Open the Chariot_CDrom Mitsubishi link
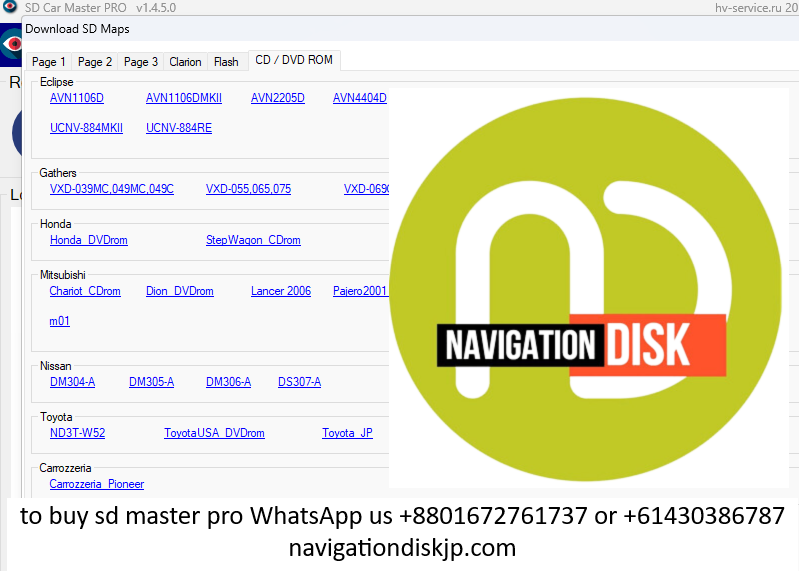Image resolution: width=799 pixels, height=571 pixels. tap(85, 291)
